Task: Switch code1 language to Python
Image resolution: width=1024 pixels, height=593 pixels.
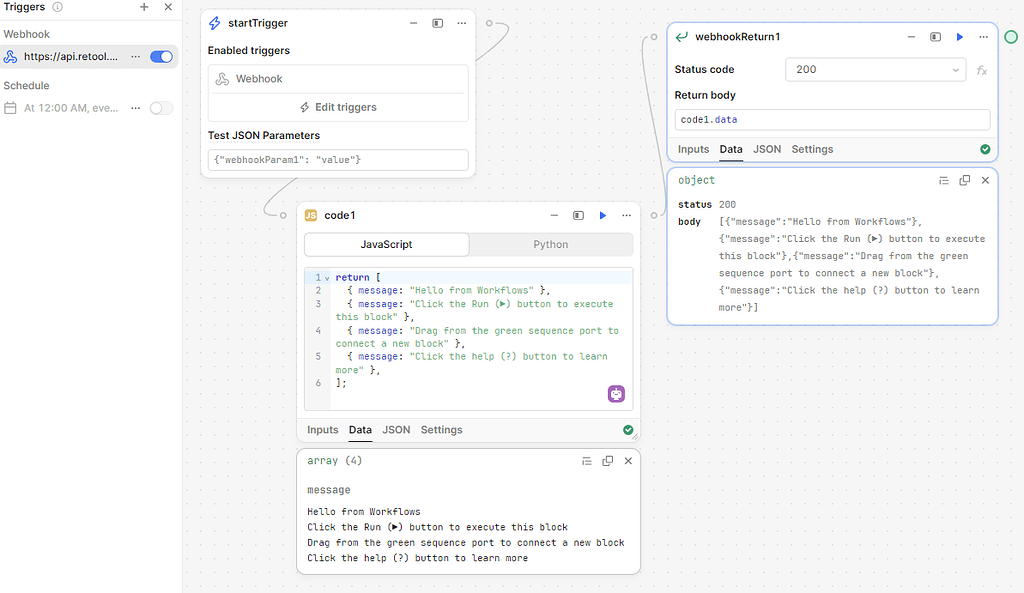Action: [551, 244]
